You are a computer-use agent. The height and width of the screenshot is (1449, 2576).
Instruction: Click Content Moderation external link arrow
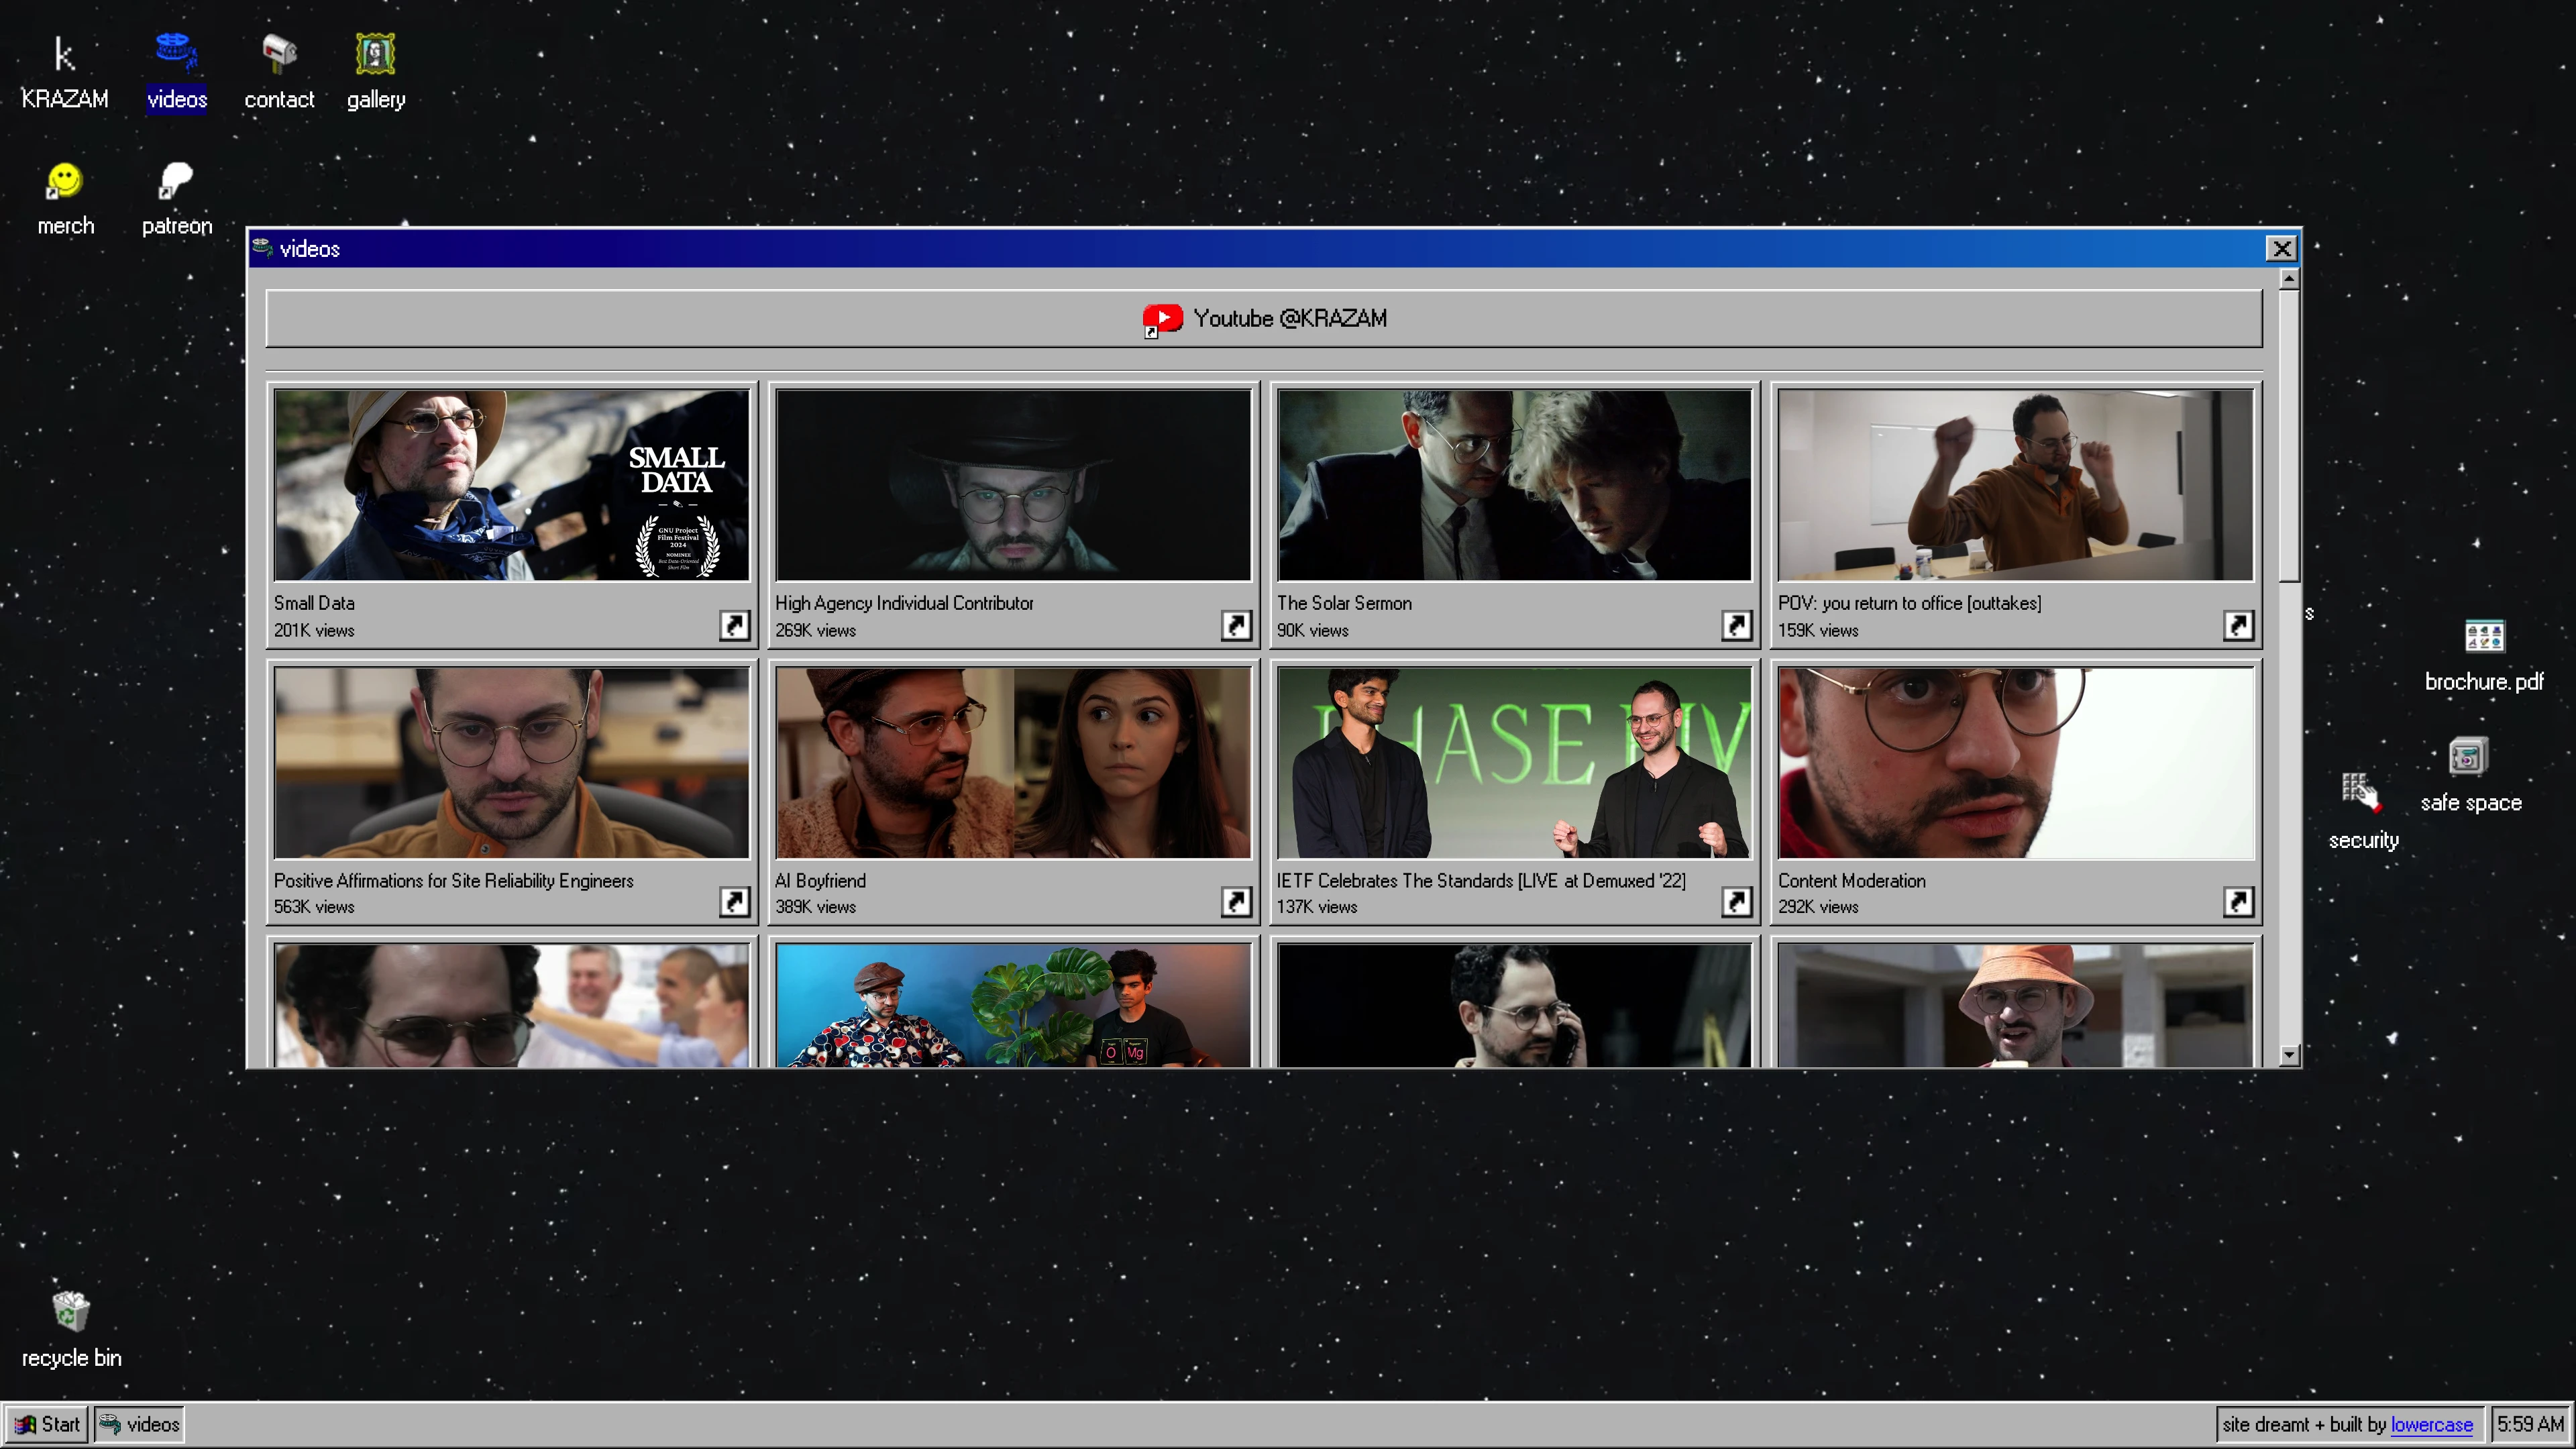click(x=2238, y=902)
